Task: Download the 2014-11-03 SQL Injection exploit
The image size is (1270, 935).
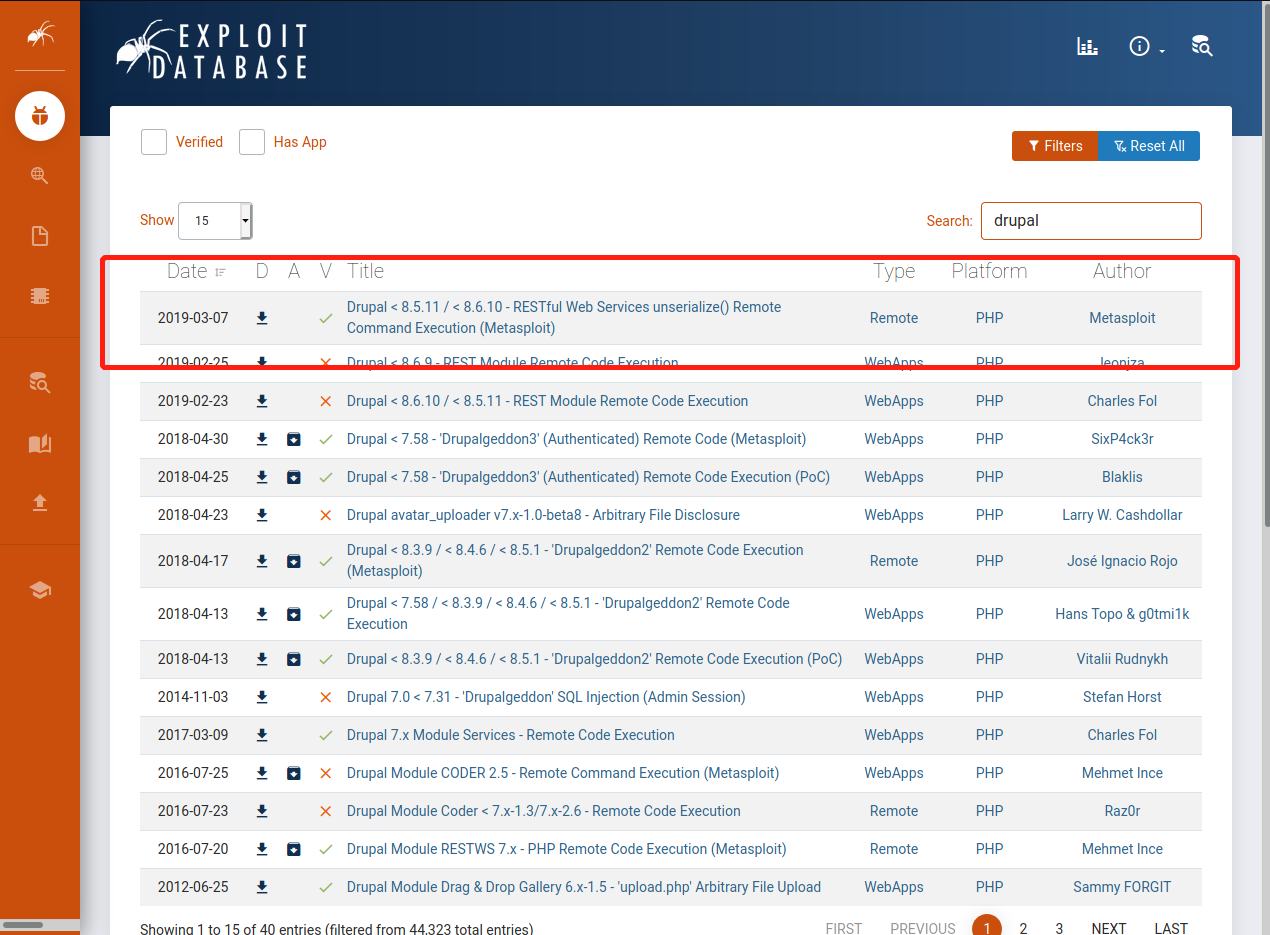Action: [x=262, y=697]
